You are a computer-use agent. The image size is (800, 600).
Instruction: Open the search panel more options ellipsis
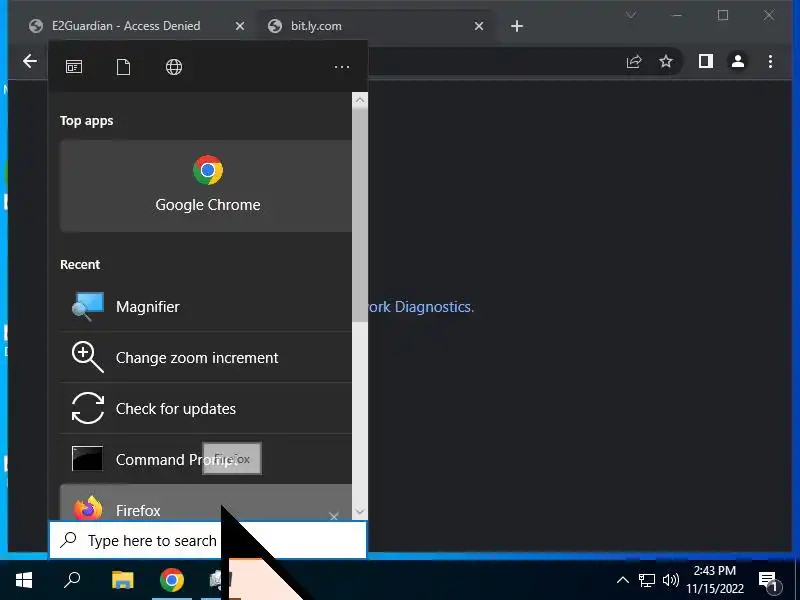(x=341, y=67)
